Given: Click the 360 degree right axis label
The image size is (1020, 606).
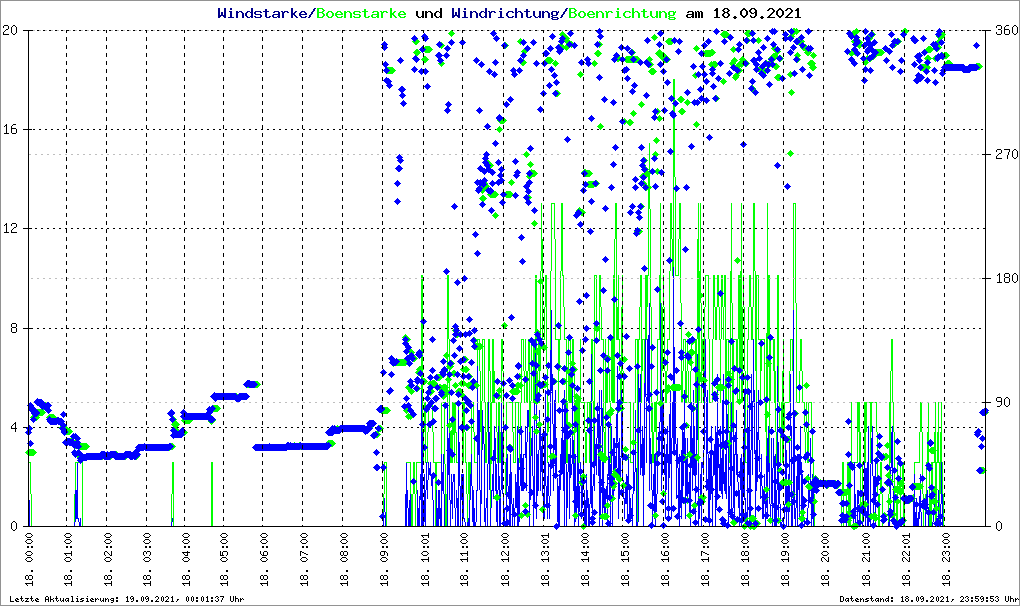Looking at the screenshot, I should [1004, 31].
